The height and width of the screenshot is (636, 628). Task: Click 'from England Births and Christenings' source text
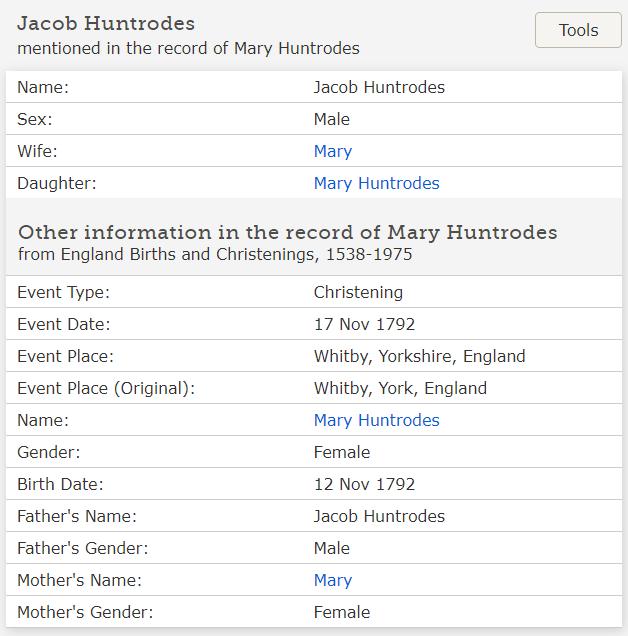(215, 254)
